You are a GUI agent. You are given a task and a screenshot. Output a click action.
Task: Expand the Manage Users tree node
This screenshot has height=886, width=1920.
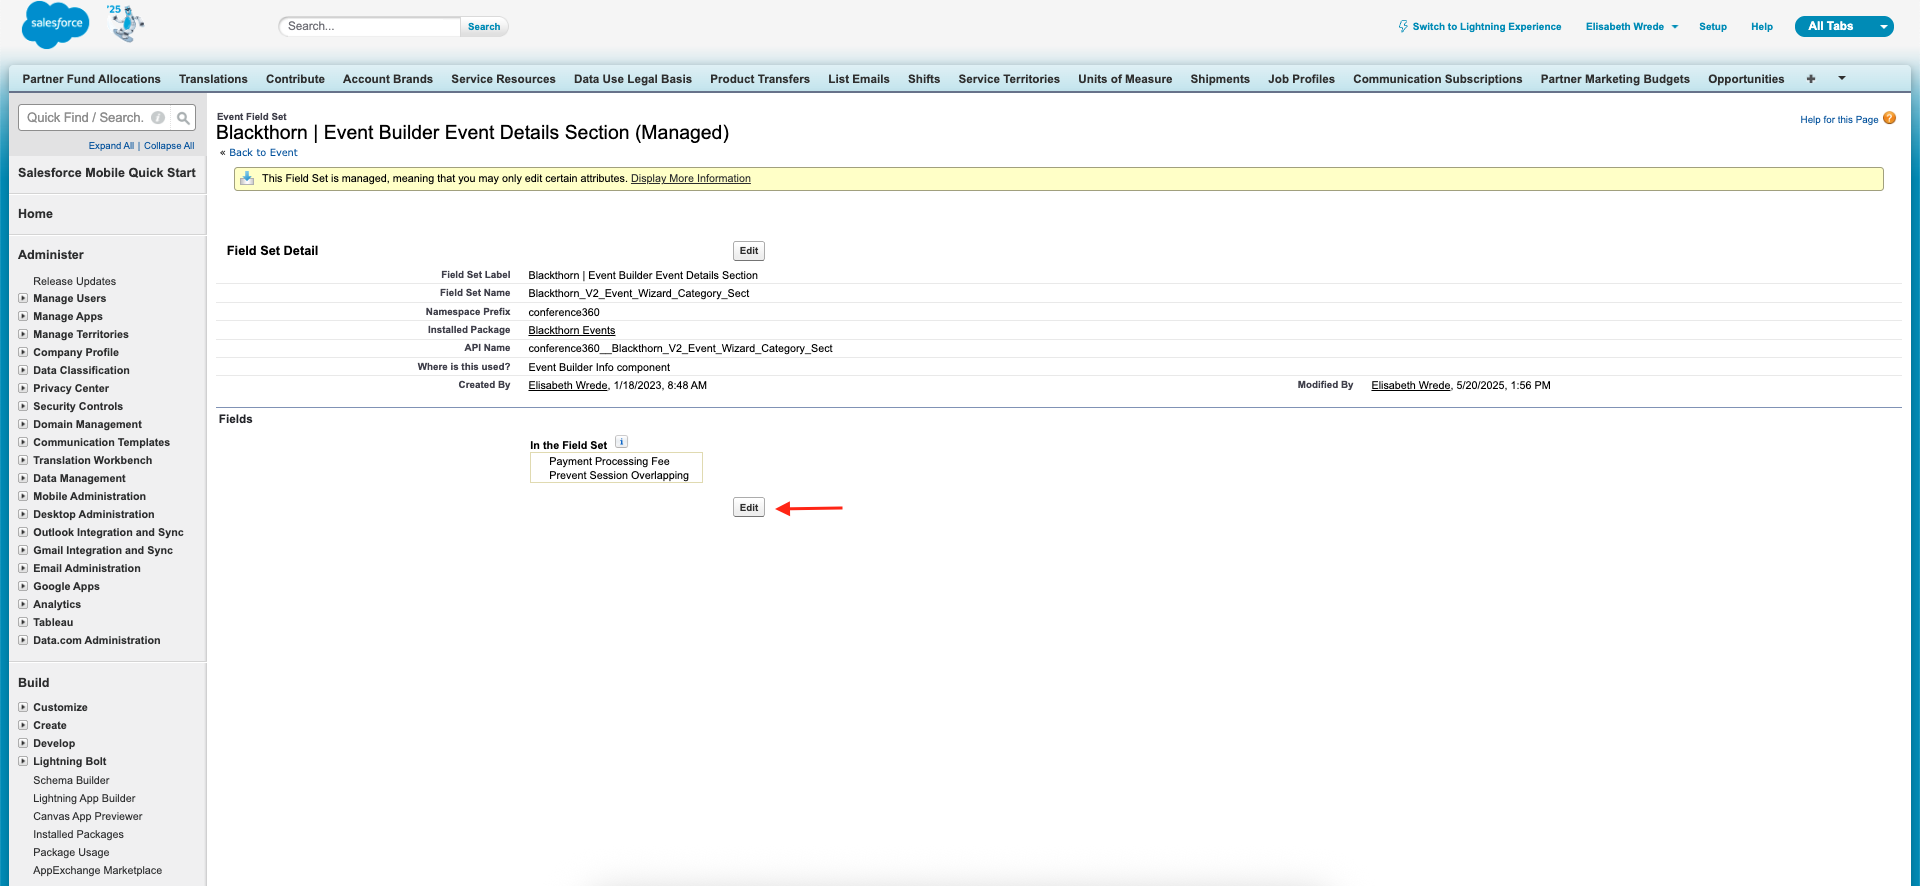pyautogui.click(x=23, y=298)
